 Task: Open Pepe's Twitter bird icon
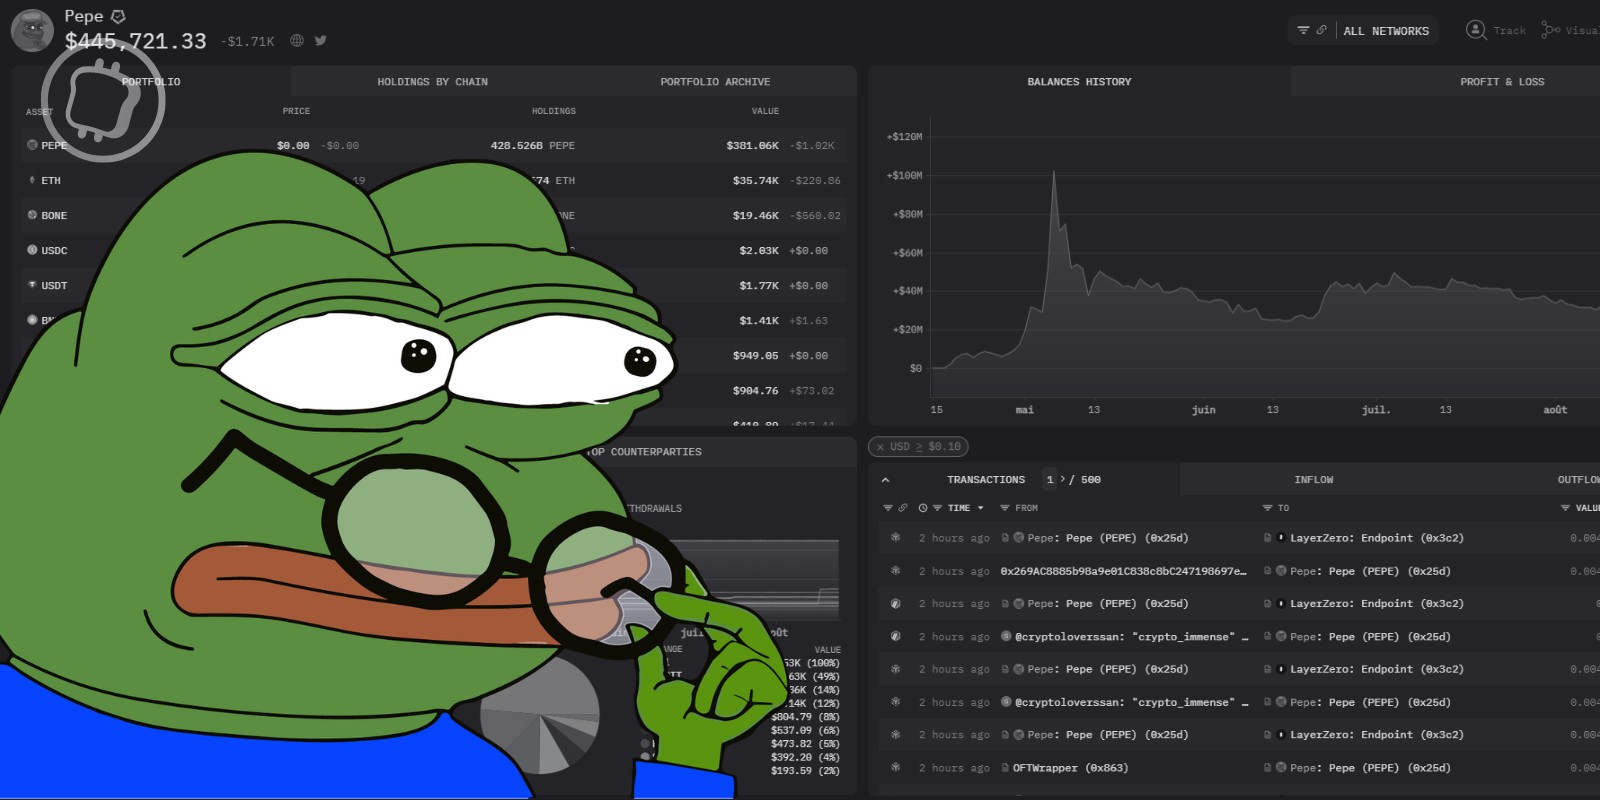pos(320,41)
